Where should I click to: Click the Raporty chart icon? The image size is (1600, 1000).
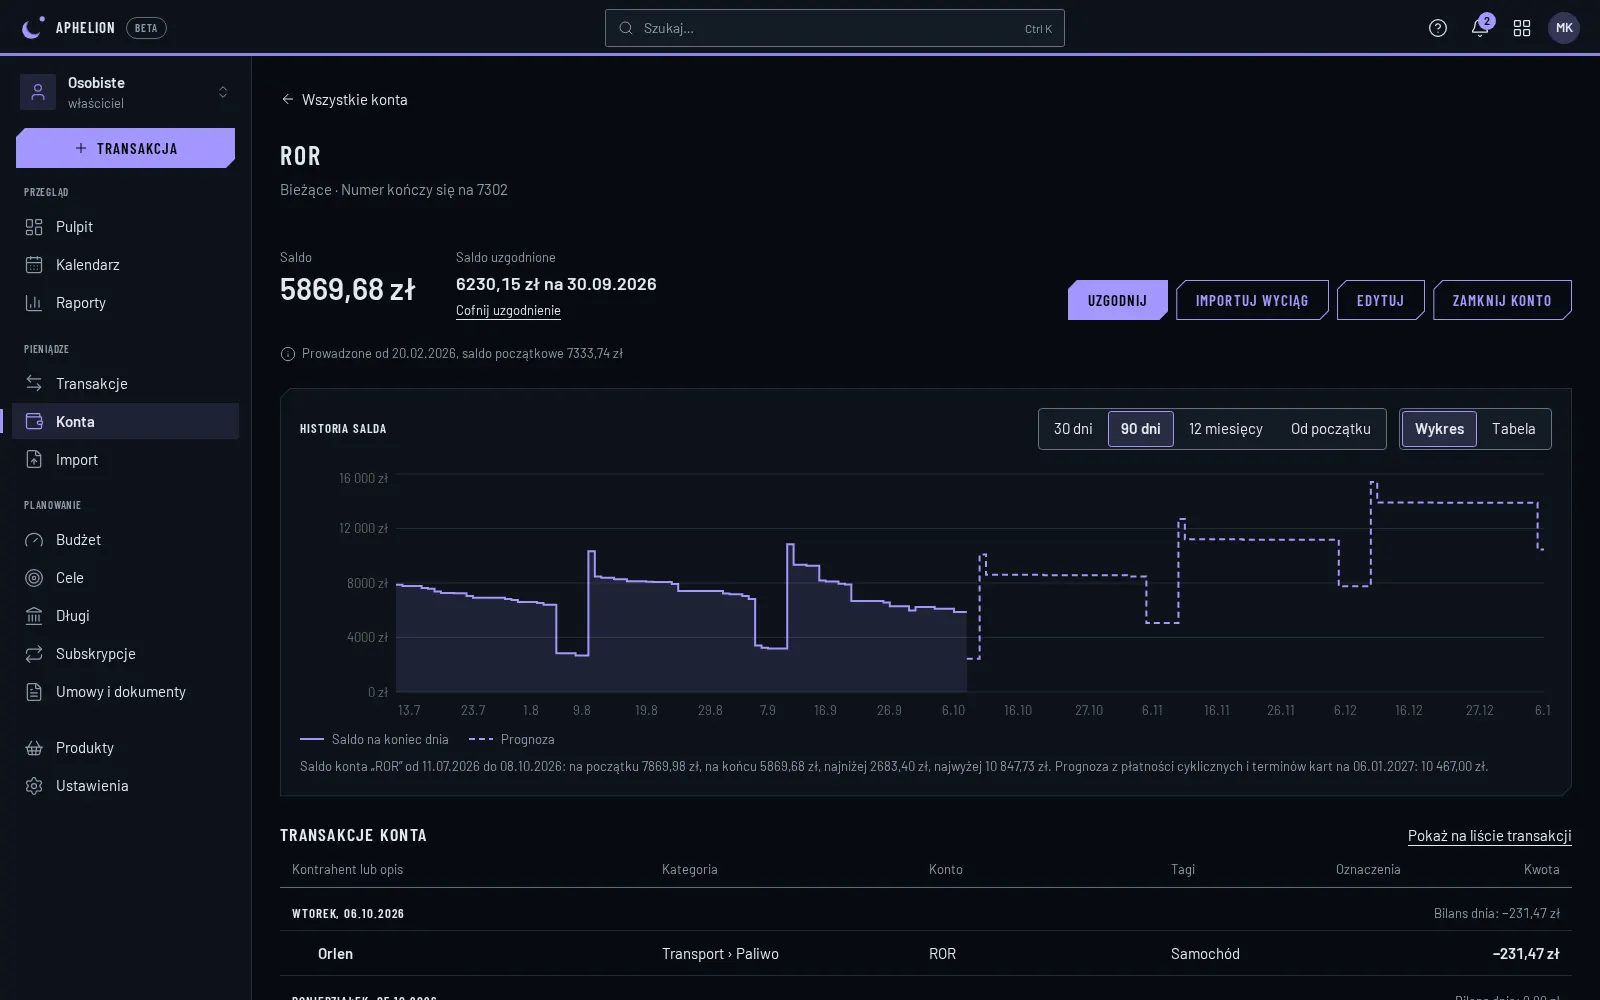click(x=34, y=303)
